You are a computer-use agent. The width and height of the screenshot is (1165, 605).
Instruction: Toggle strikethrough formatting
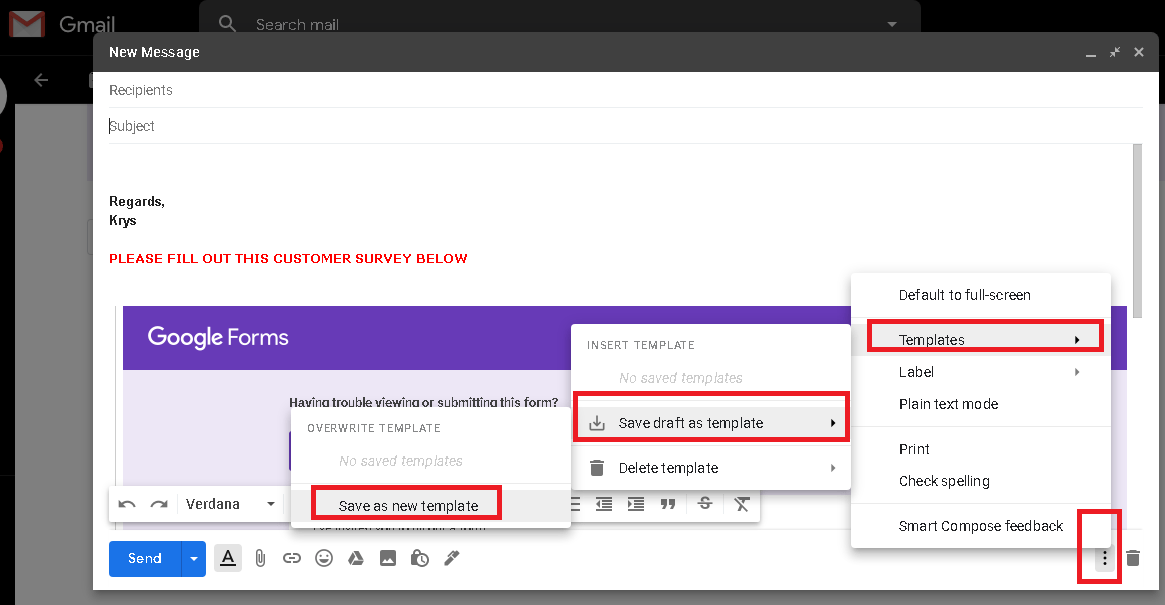pyautogui.click(x=705, y=503)
